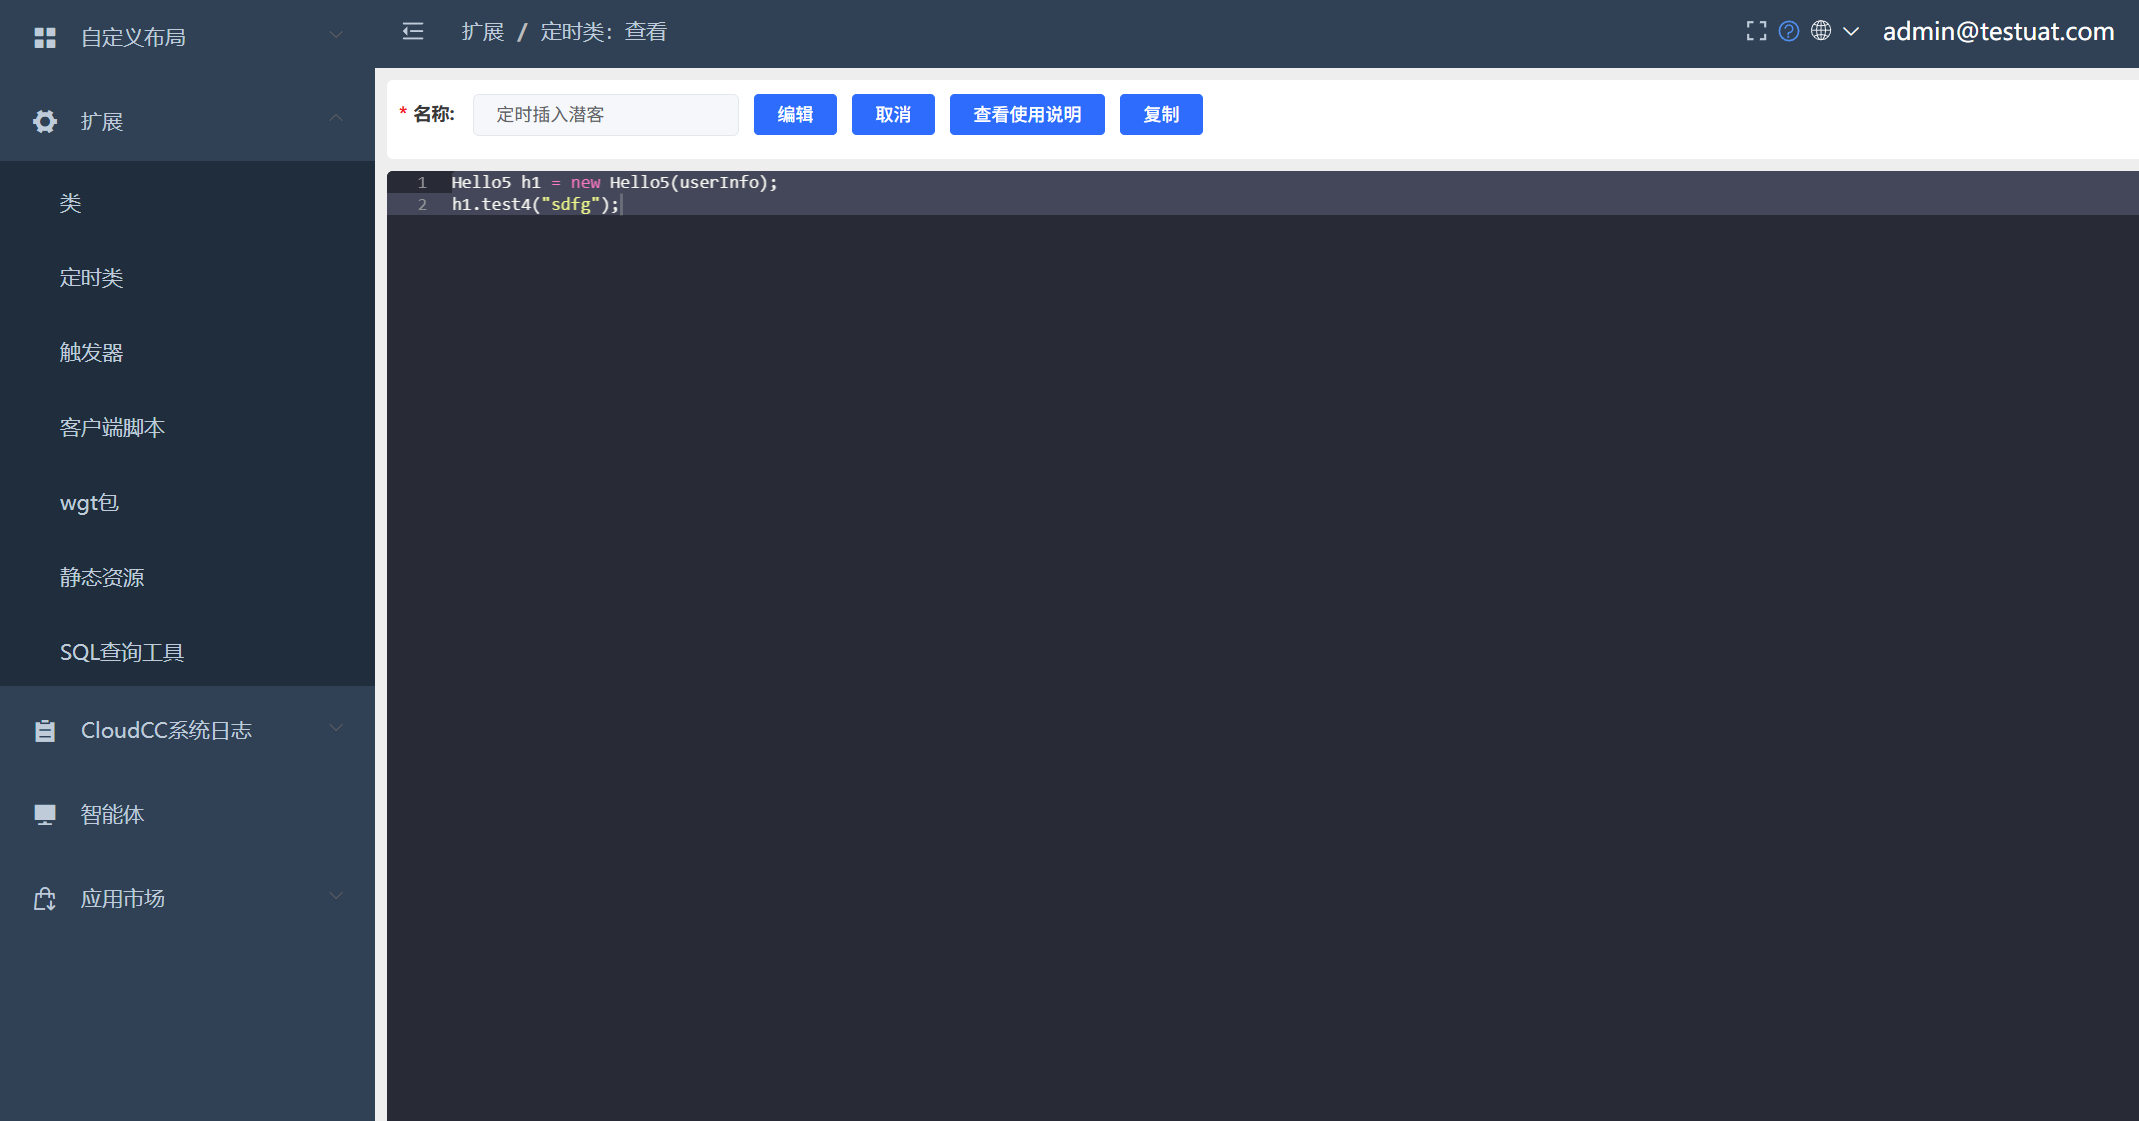Click the 查看使用说明 button
The width and height of the screenshot is (2139, 1121).
pyautogui.click(x=1027, y=115)
